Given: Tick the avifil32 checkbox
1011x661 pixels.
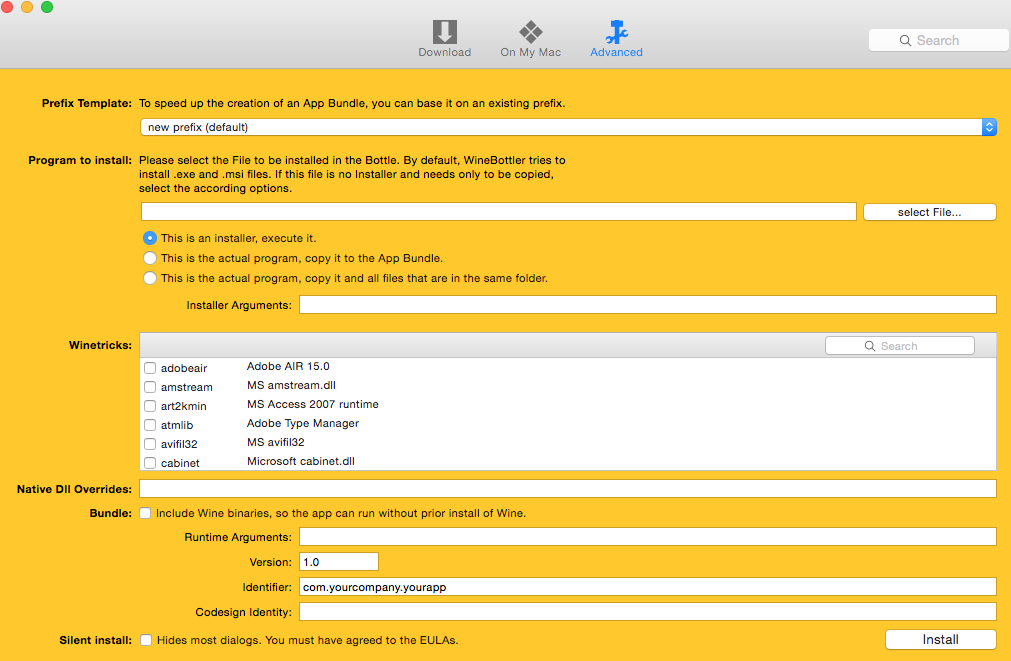Looking at the screenshot, I should (x=150, y=444).
